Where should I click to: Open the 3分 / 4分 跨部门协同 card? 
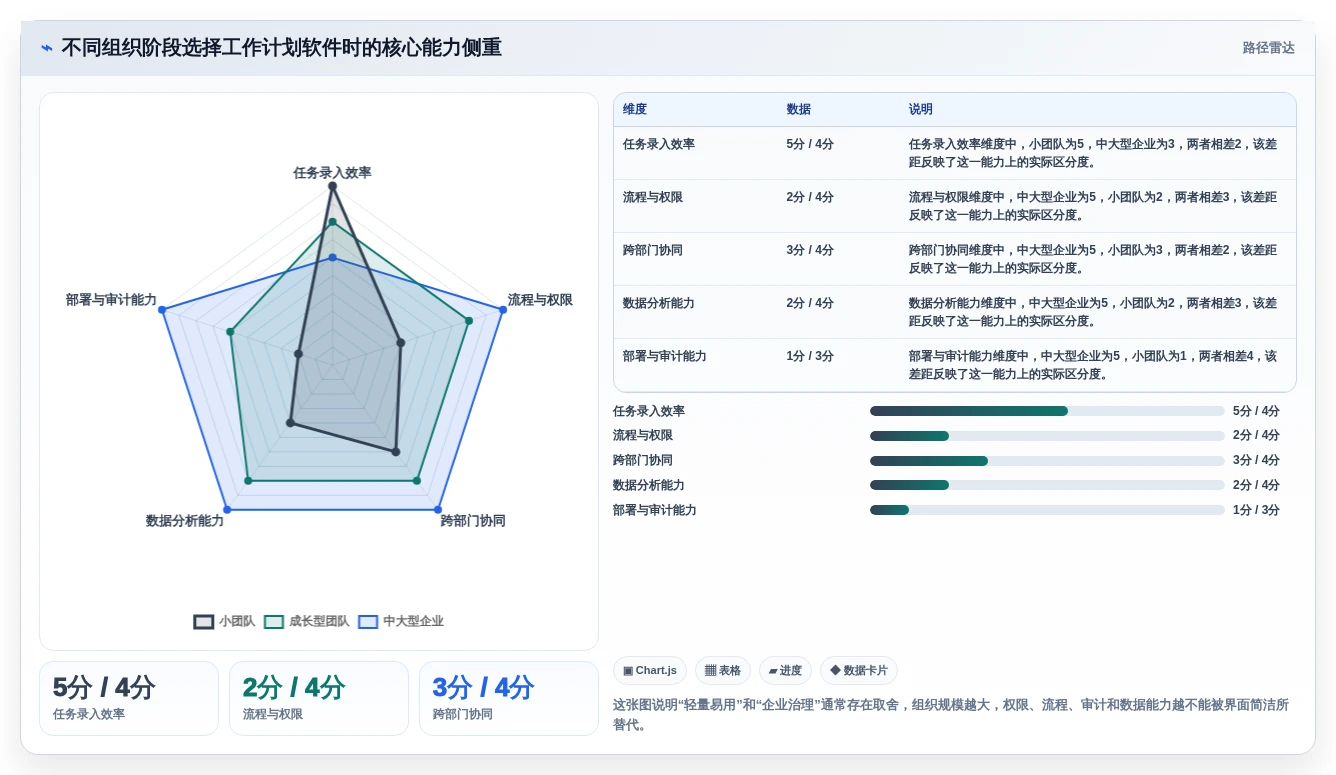coord(509,698)
